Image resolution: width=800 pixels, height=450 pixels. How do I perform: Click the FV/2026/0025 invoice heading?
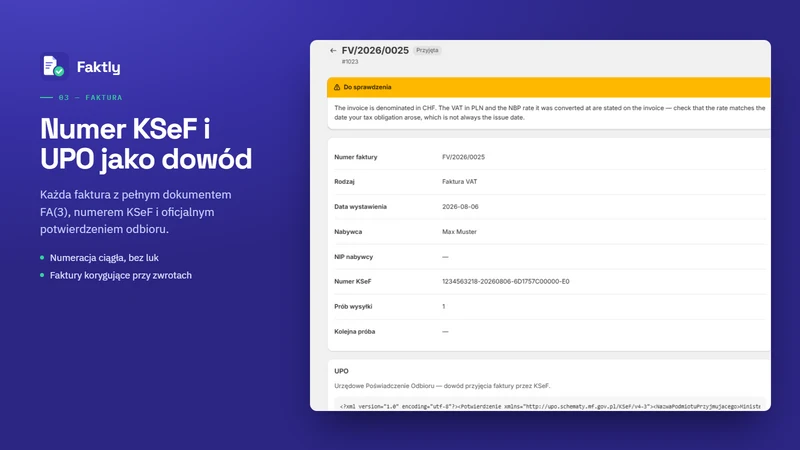pyautogui.click(x=375, y=51)
